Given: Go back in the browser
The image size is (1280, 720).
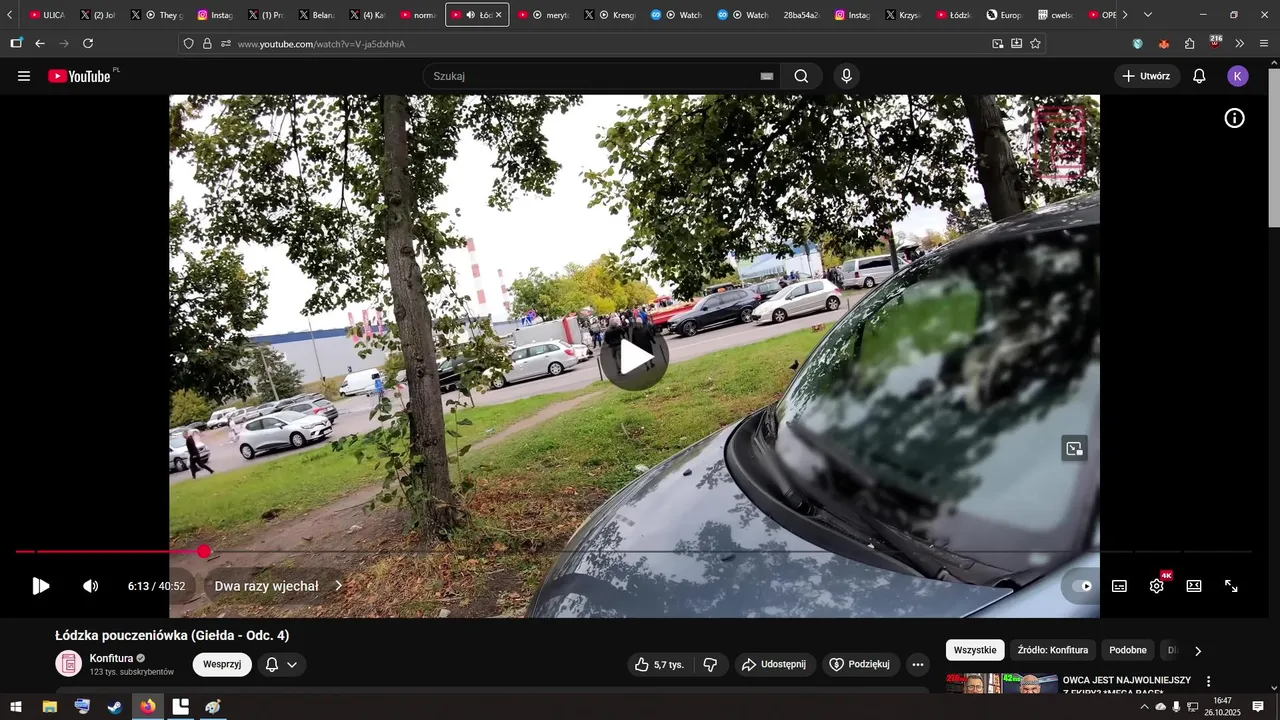Looking at the screenshot, I should 40,43.
